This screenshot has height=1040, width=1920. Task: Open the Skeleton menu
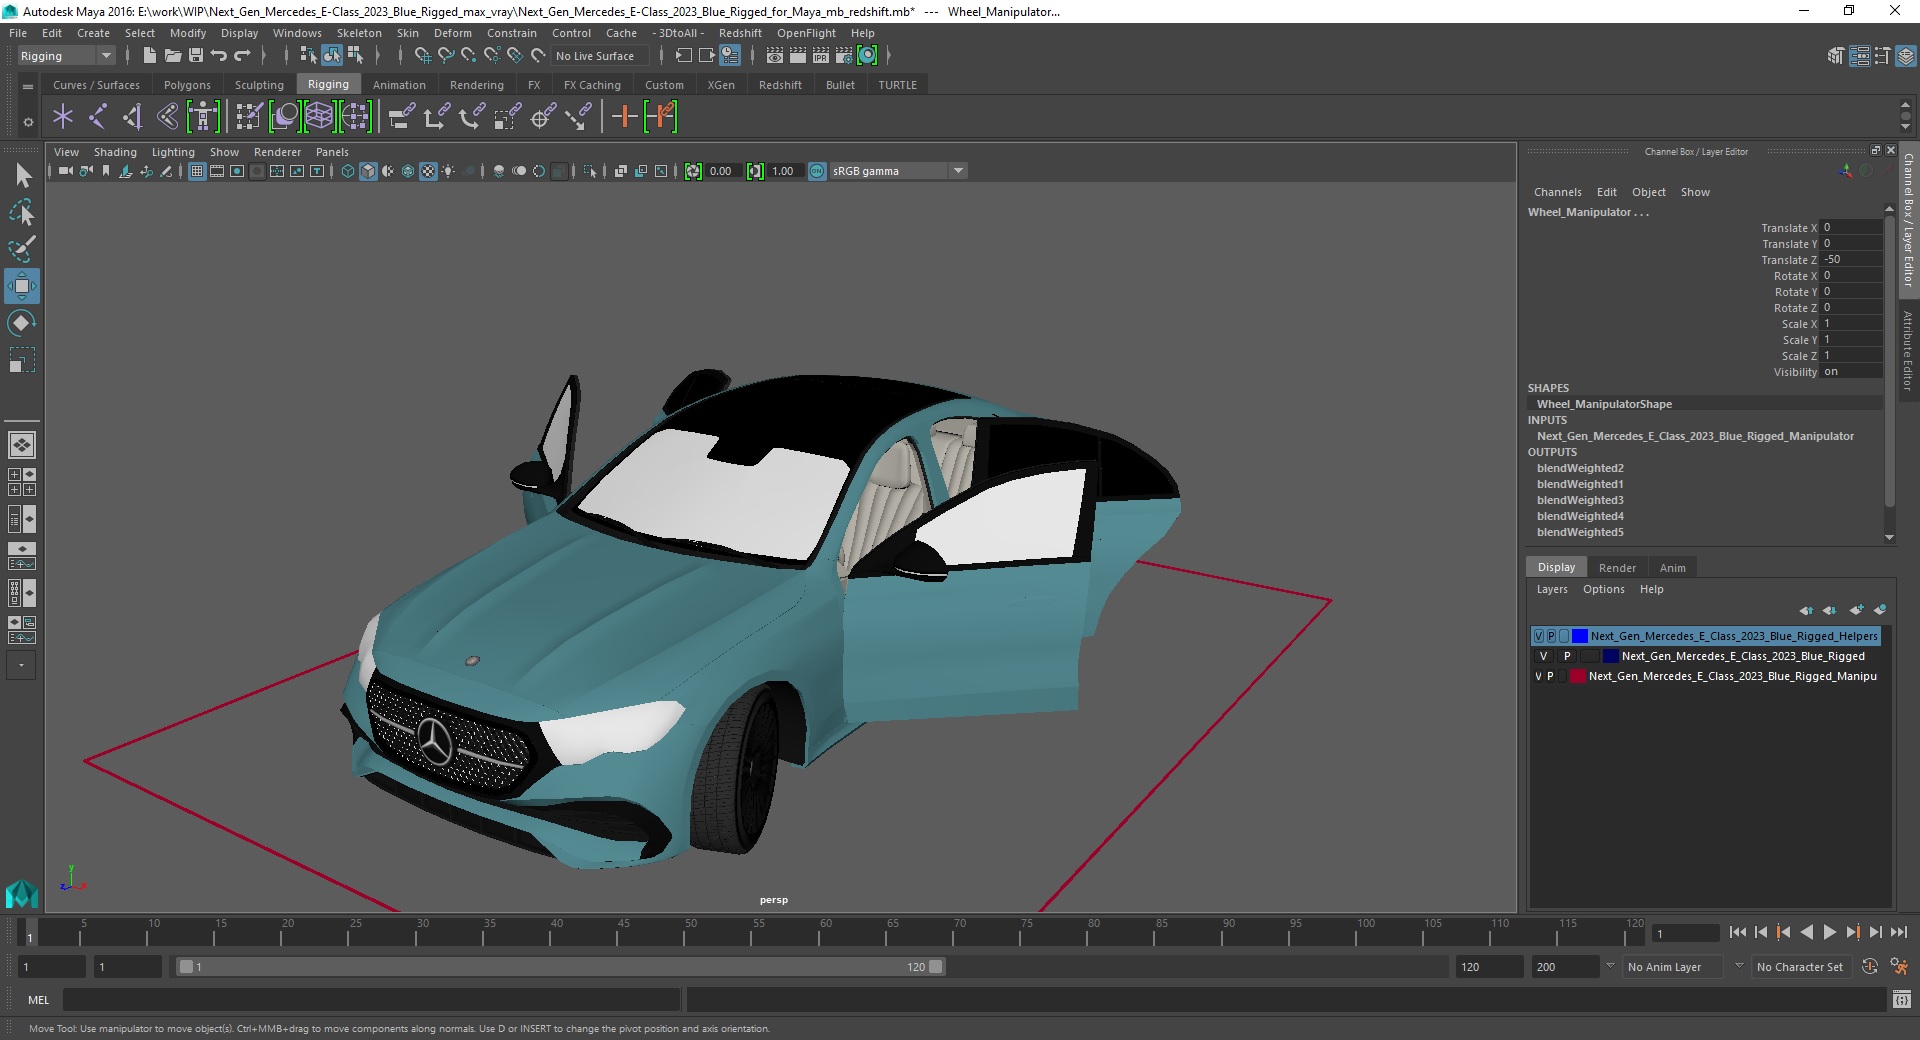[x=359, y=33]
